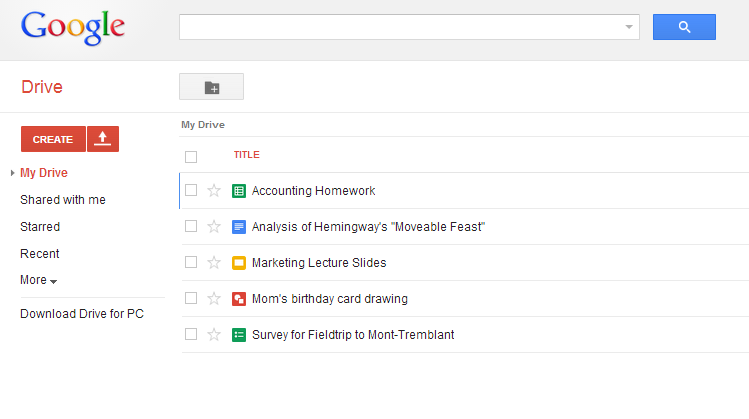Click the upload arrow button
749x419 pixels.
coord(103,139)
